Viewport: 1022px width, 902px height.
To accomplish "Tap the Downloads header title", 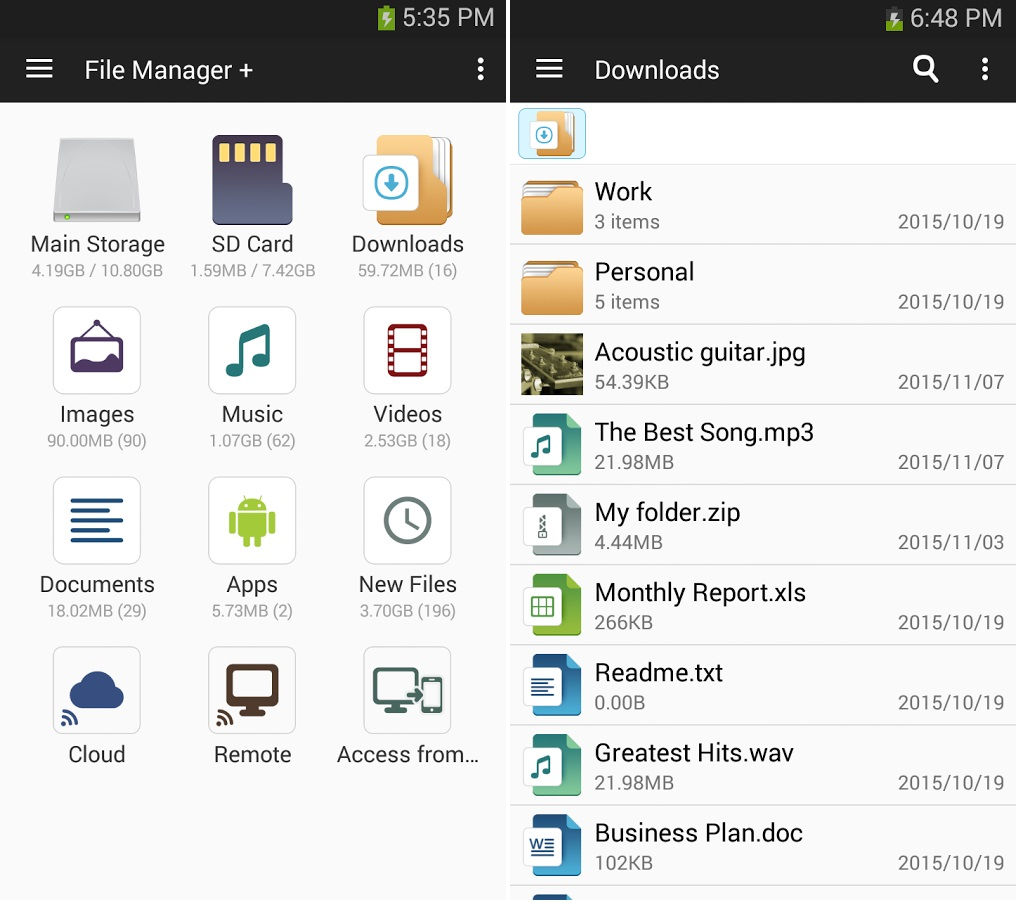I will pyautogui.click(x=657, y=70).
